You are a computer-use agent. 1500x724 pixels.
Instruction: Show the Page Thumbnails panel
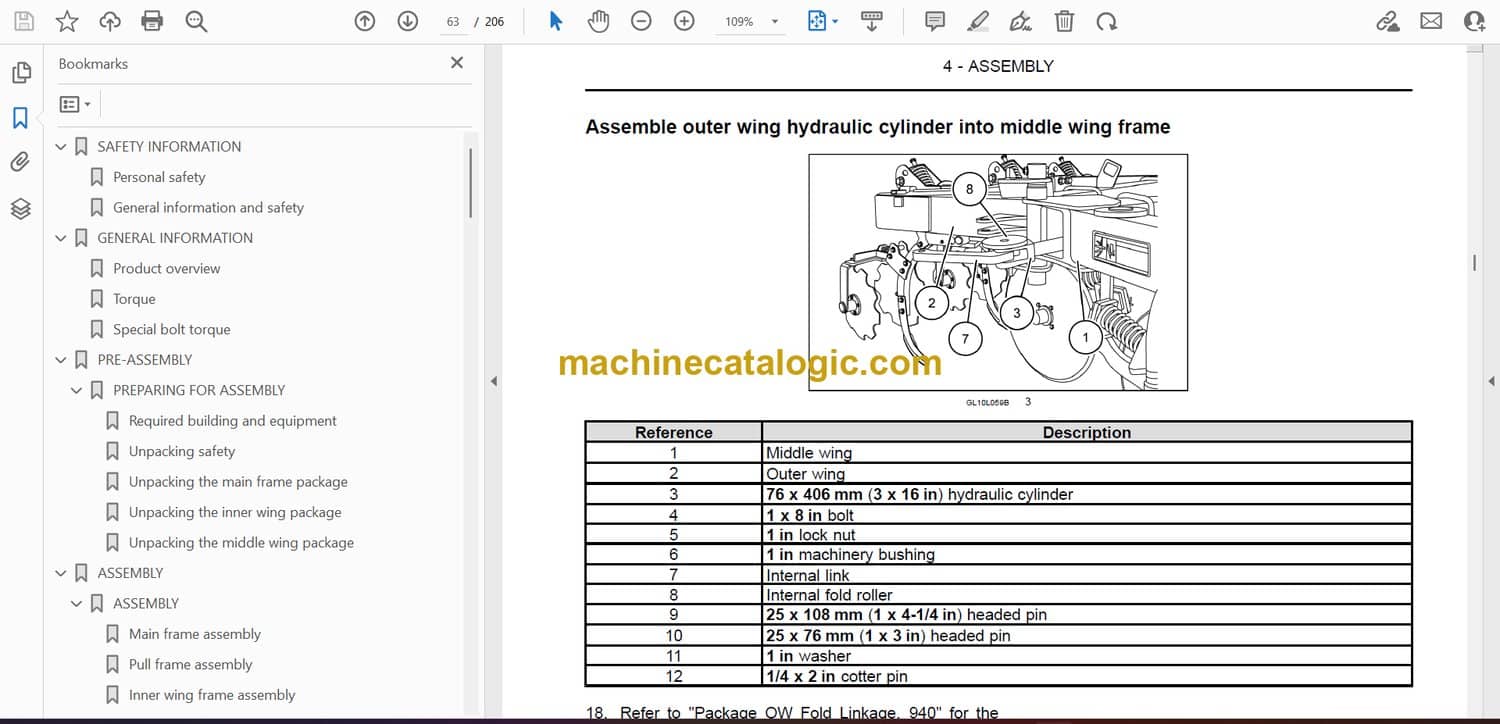pyautogui.click(x=20, y=72)
